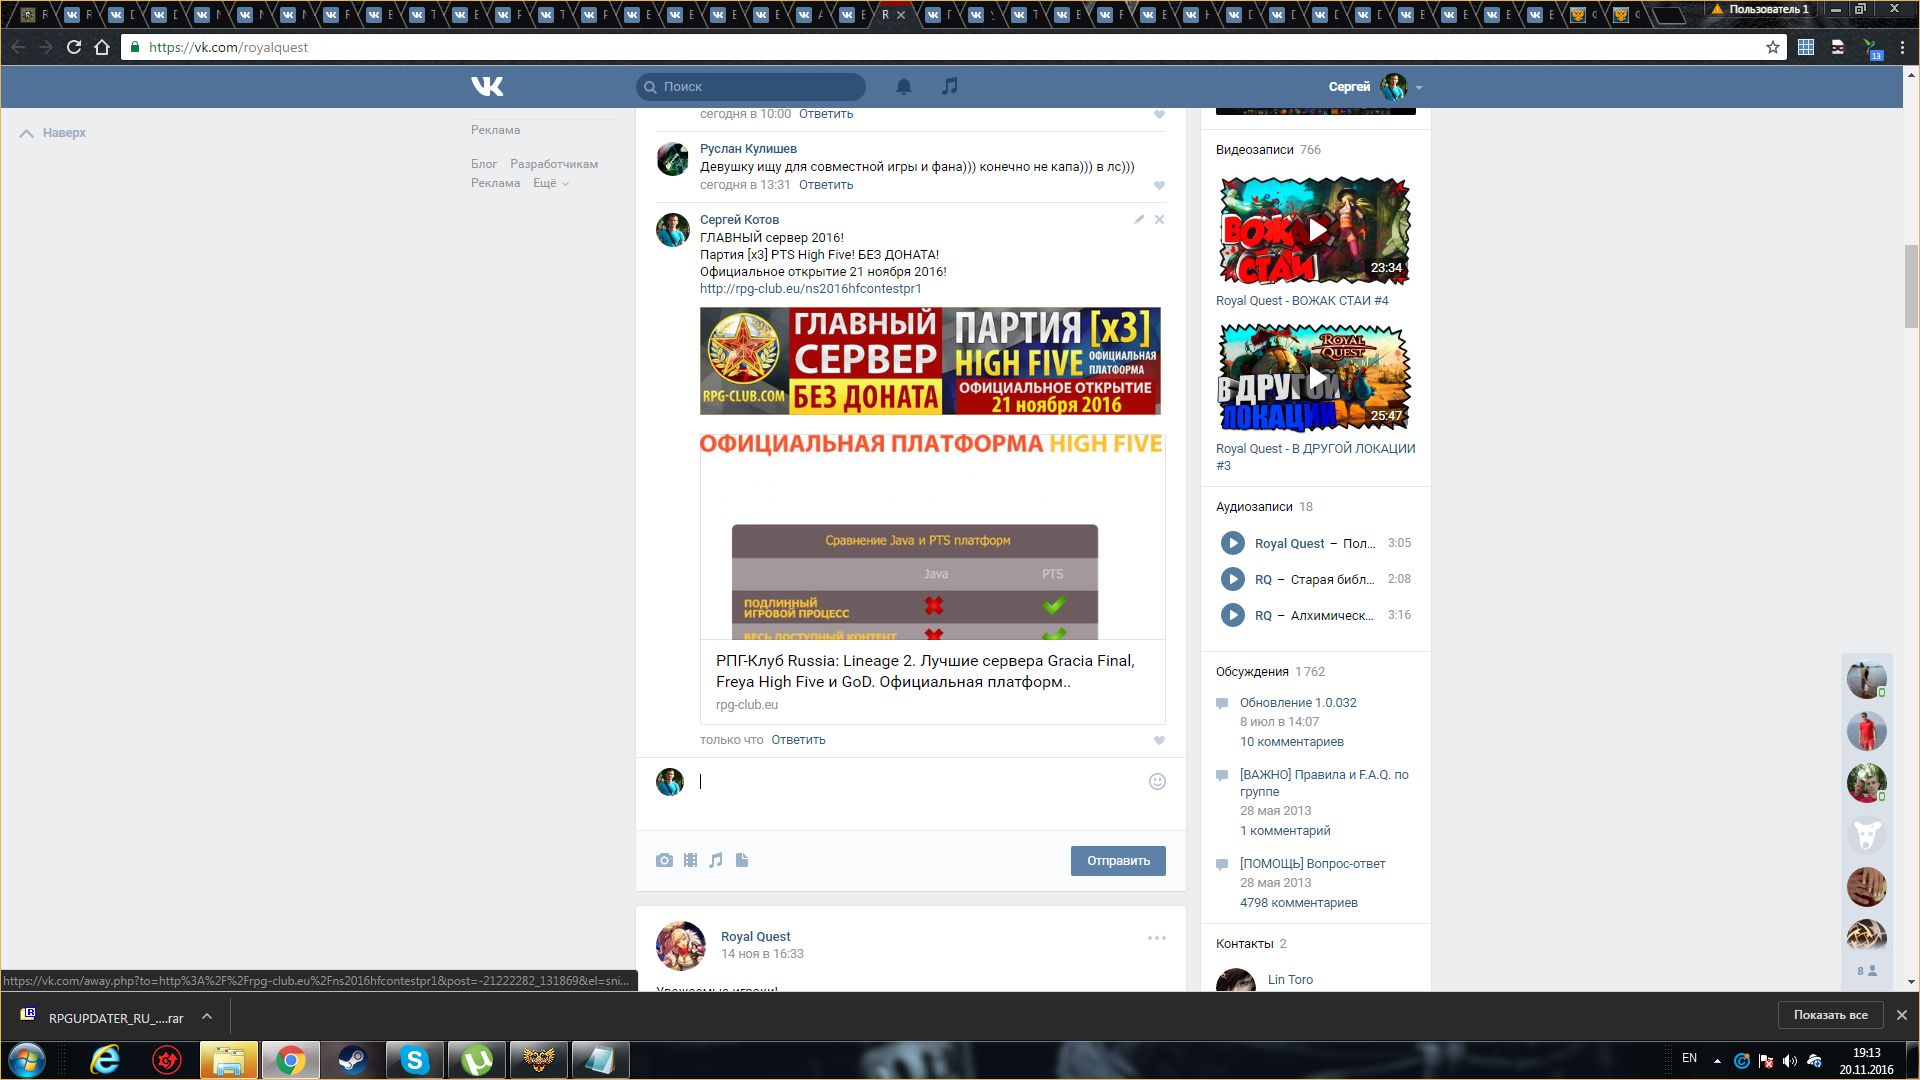Edit Сергей Котов's comment with pencil icon
This screenshot has width=1920, height=1080.
point(1139,219)
